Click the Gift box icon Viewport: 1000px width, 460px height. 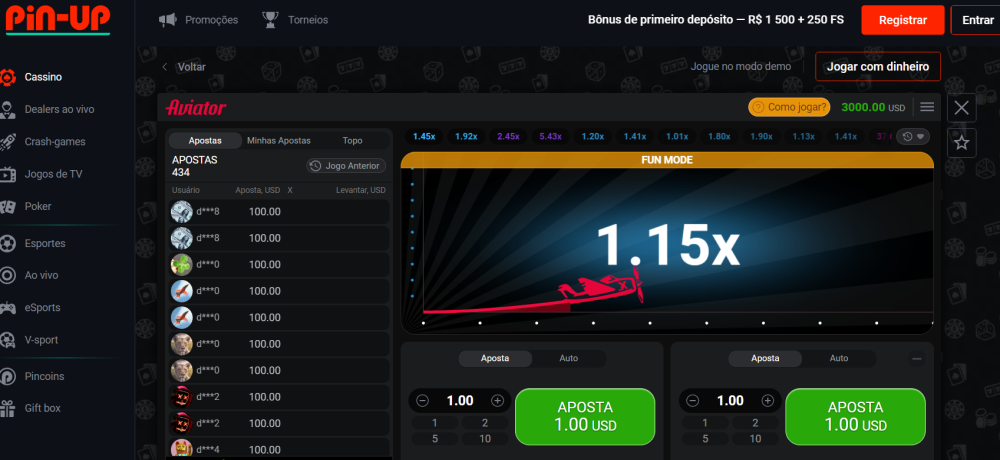[x=9, y=408]
